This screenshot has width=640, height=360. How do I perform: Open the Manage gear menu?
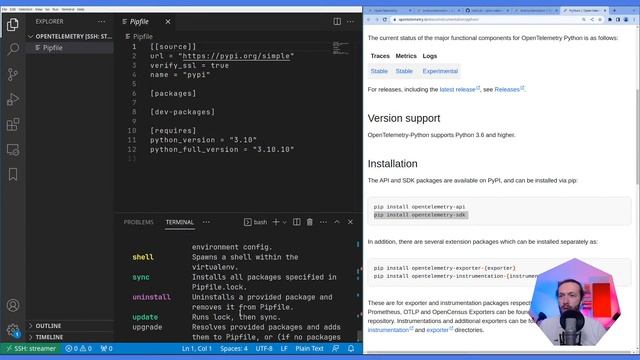tap(13, 330)
